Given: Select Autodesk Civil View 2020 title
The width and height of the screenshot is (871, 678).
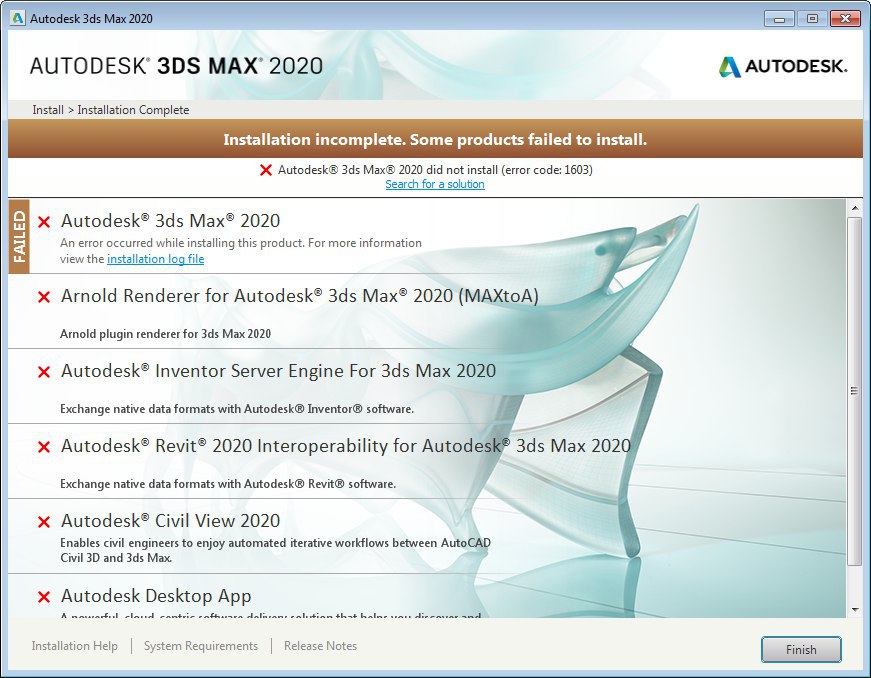Looking at the screenshot, I should 171,520.
